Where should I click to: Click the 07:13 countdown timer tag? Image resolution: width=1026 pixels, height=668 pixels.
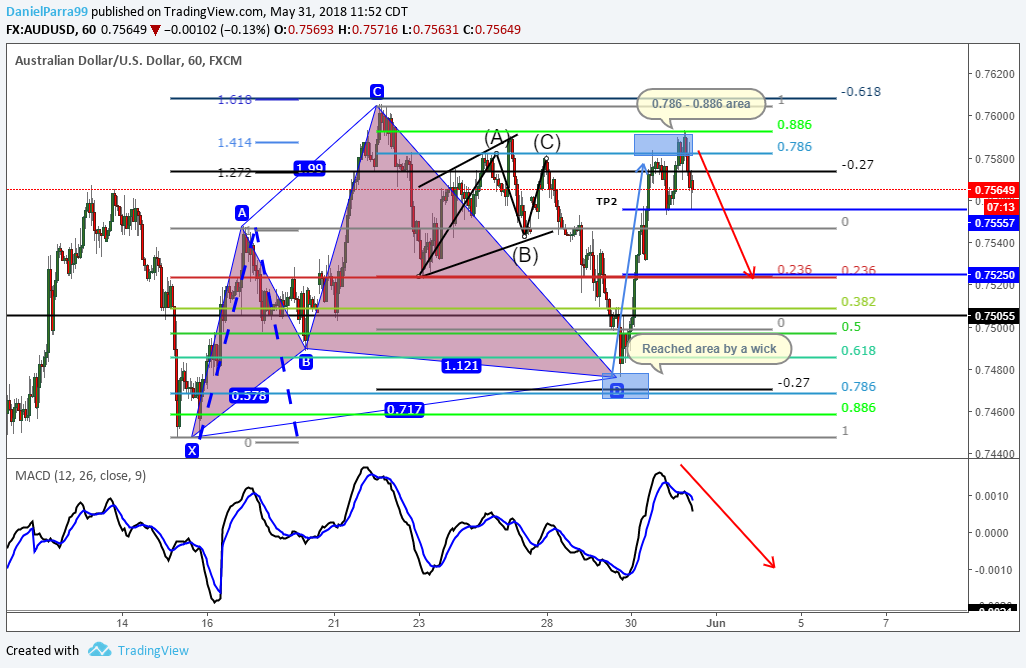[1000, 207]
